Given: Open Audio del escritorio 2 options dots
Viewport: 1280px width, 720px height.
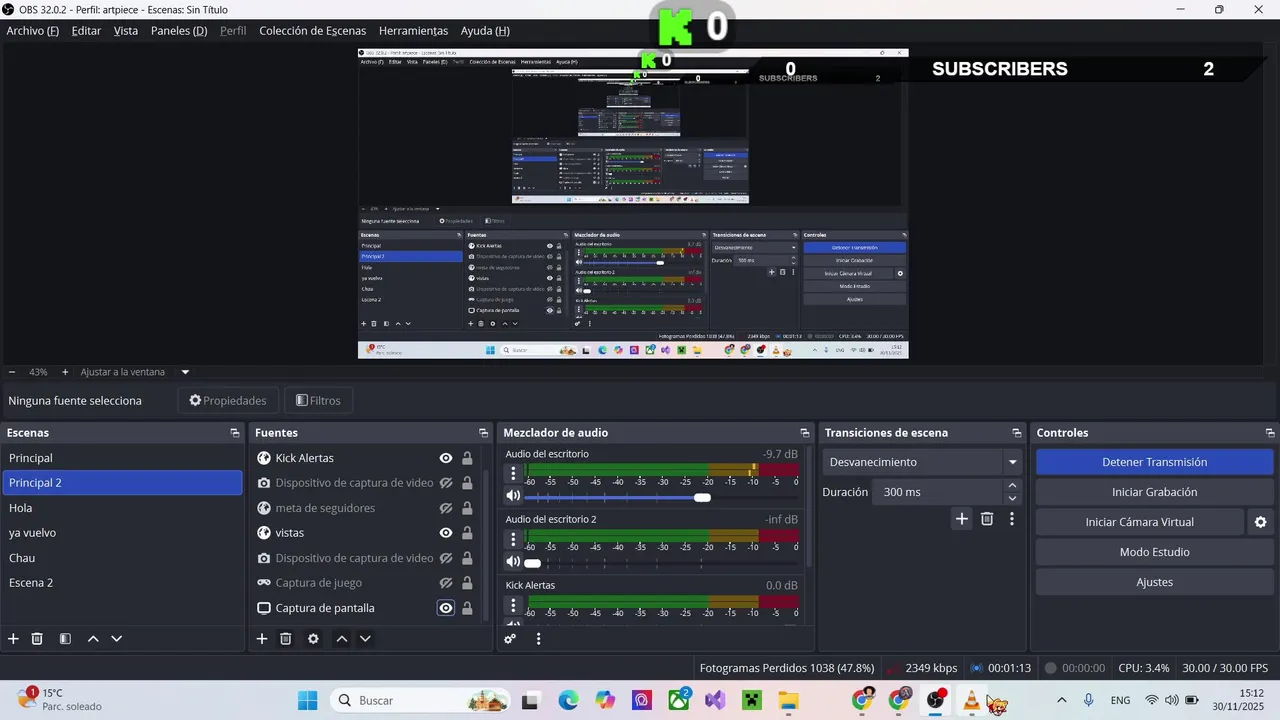Looking at the screenshot, I should tap(513, 540).
